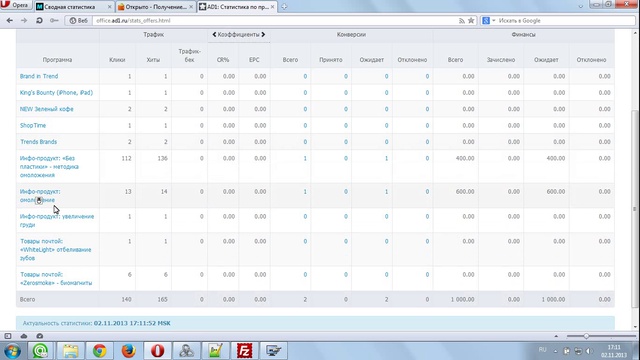Close the Открыто - Получение tab
640x360 pixels.
tap(191, 7)
